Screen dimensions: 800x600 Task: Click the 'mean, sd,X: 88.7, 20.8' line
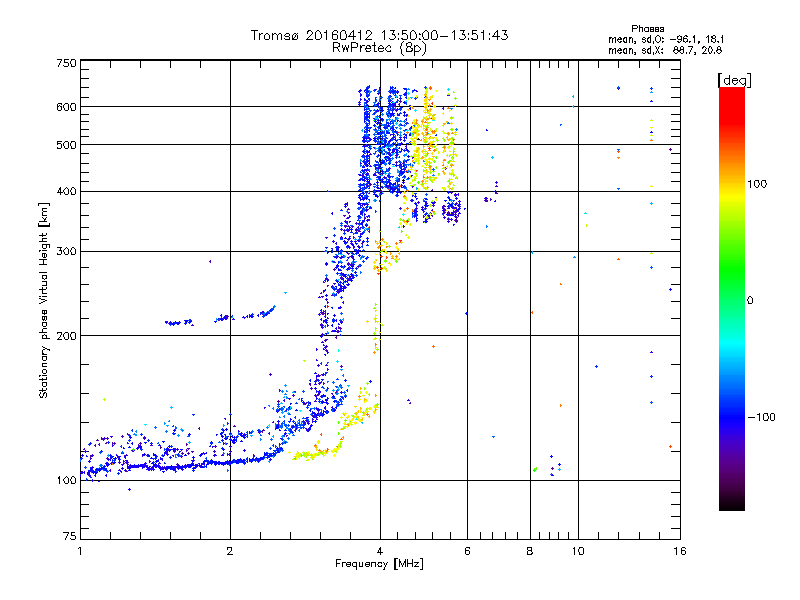click(665, 50)
